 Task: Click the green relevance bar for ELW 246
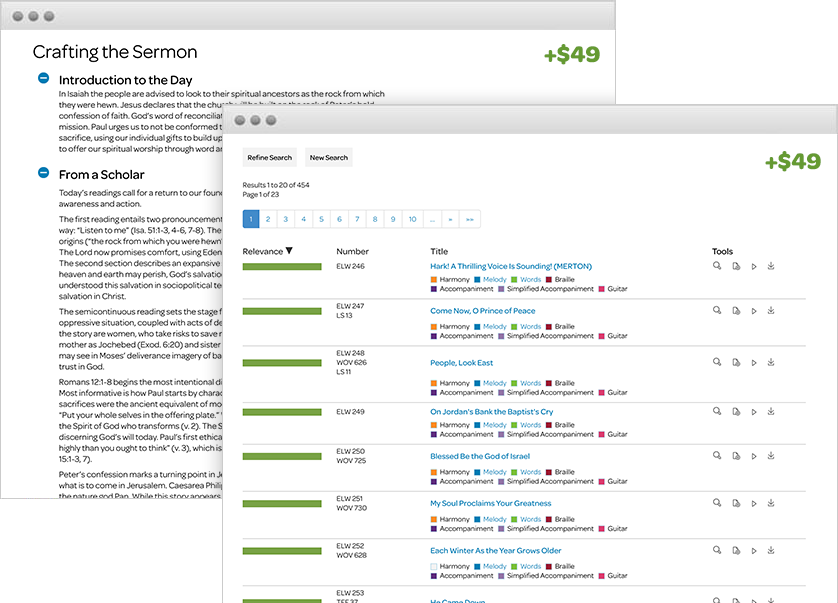(x=282, y=266)
